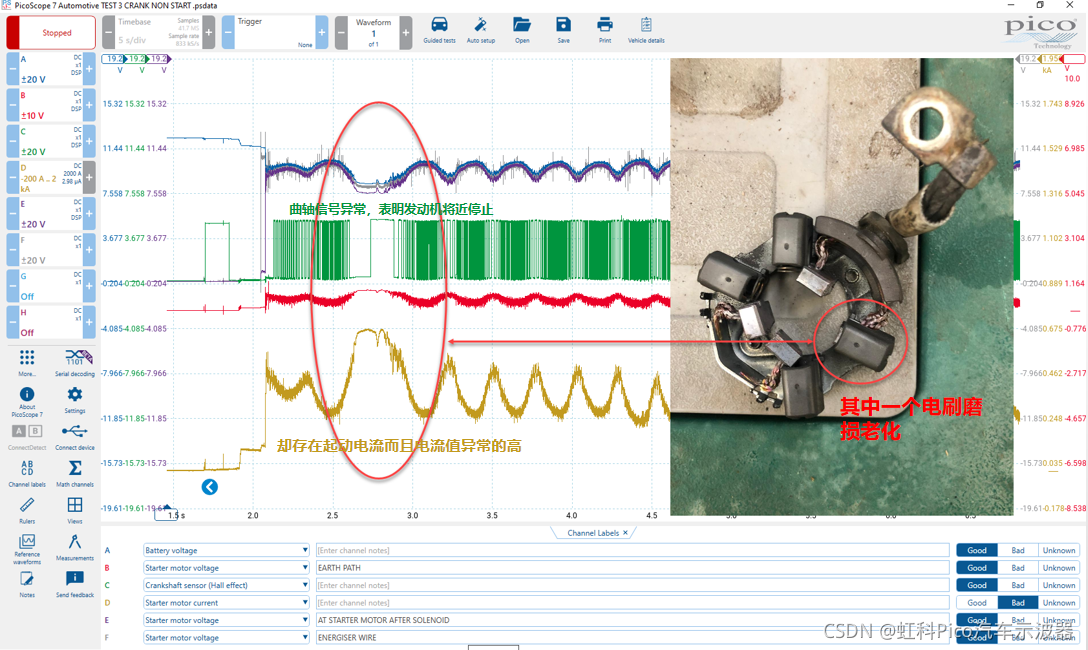Mark Channel A status as Unknown
This screenshot has height=650, width=1088.
click(x=1059, y=550)
